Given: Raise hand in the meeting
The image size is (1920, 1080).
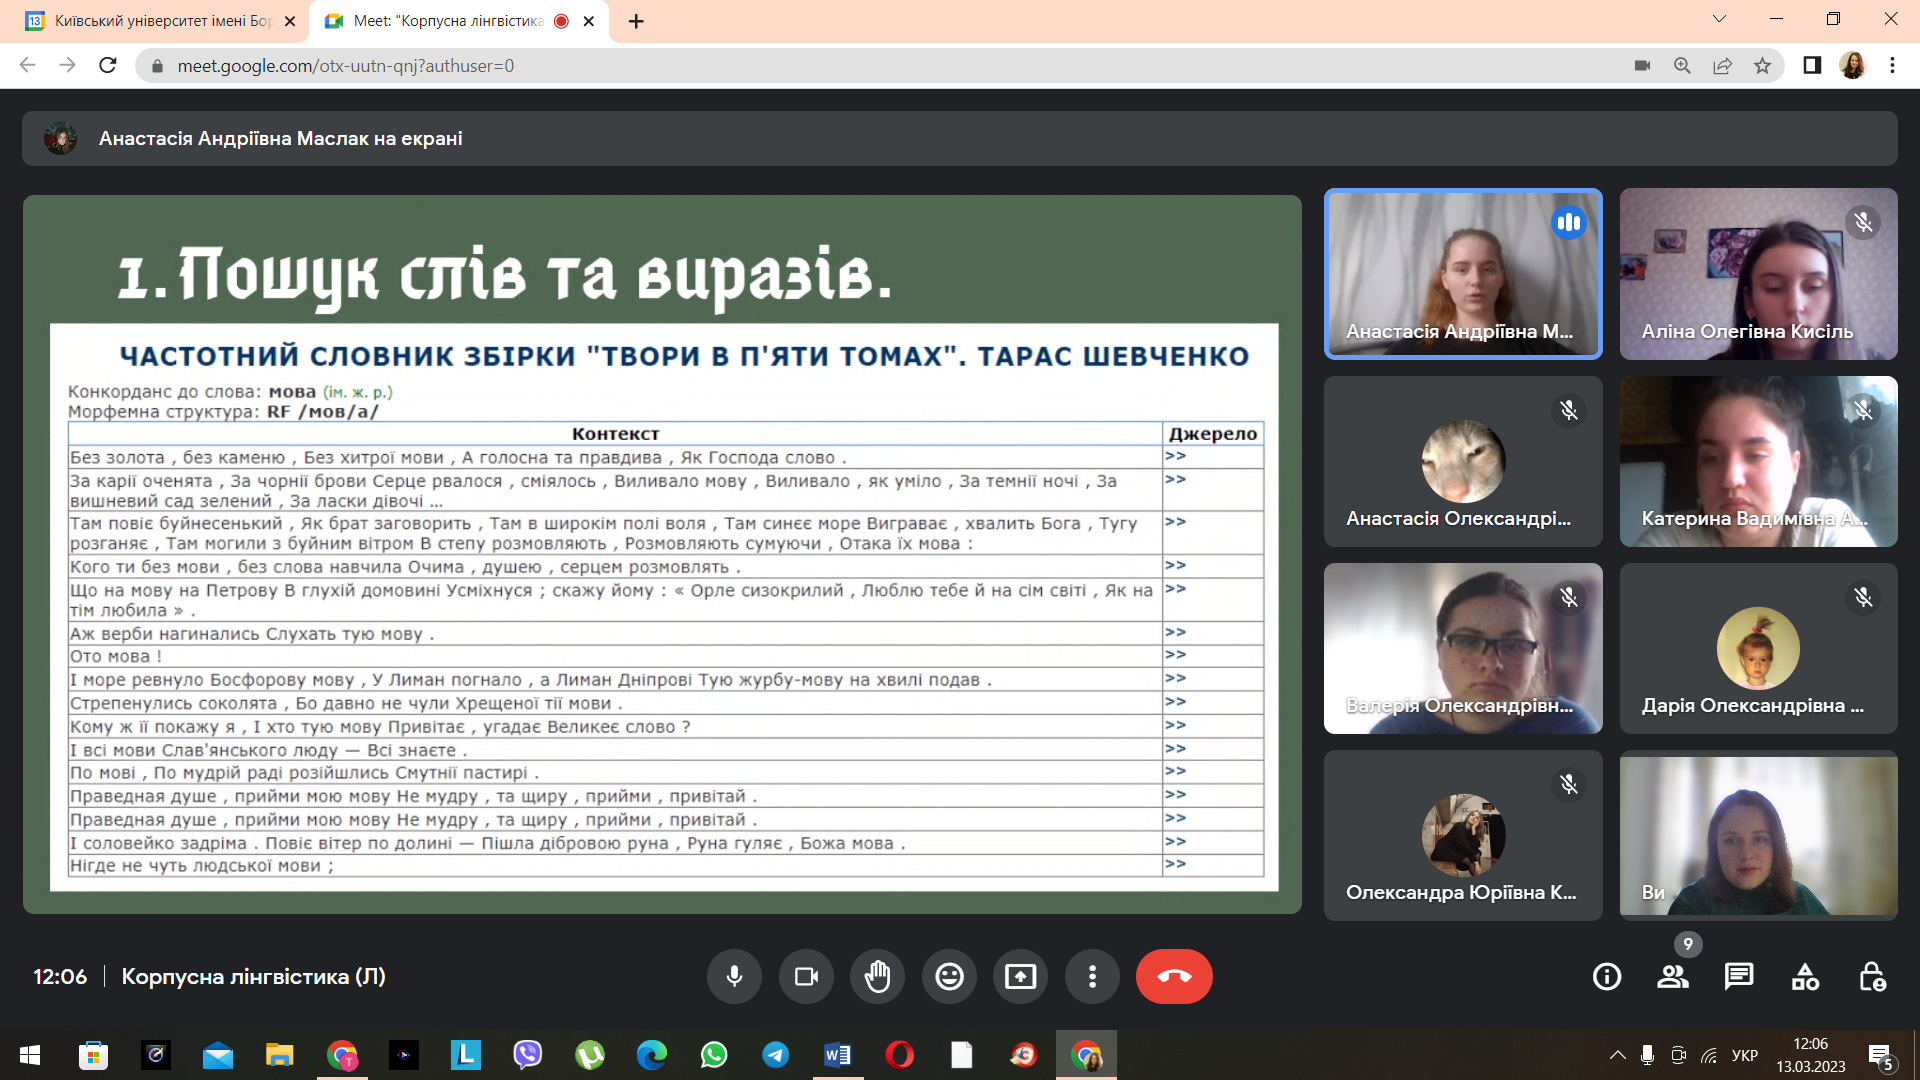Looking at the screenshot, I should tap(877, 976).
